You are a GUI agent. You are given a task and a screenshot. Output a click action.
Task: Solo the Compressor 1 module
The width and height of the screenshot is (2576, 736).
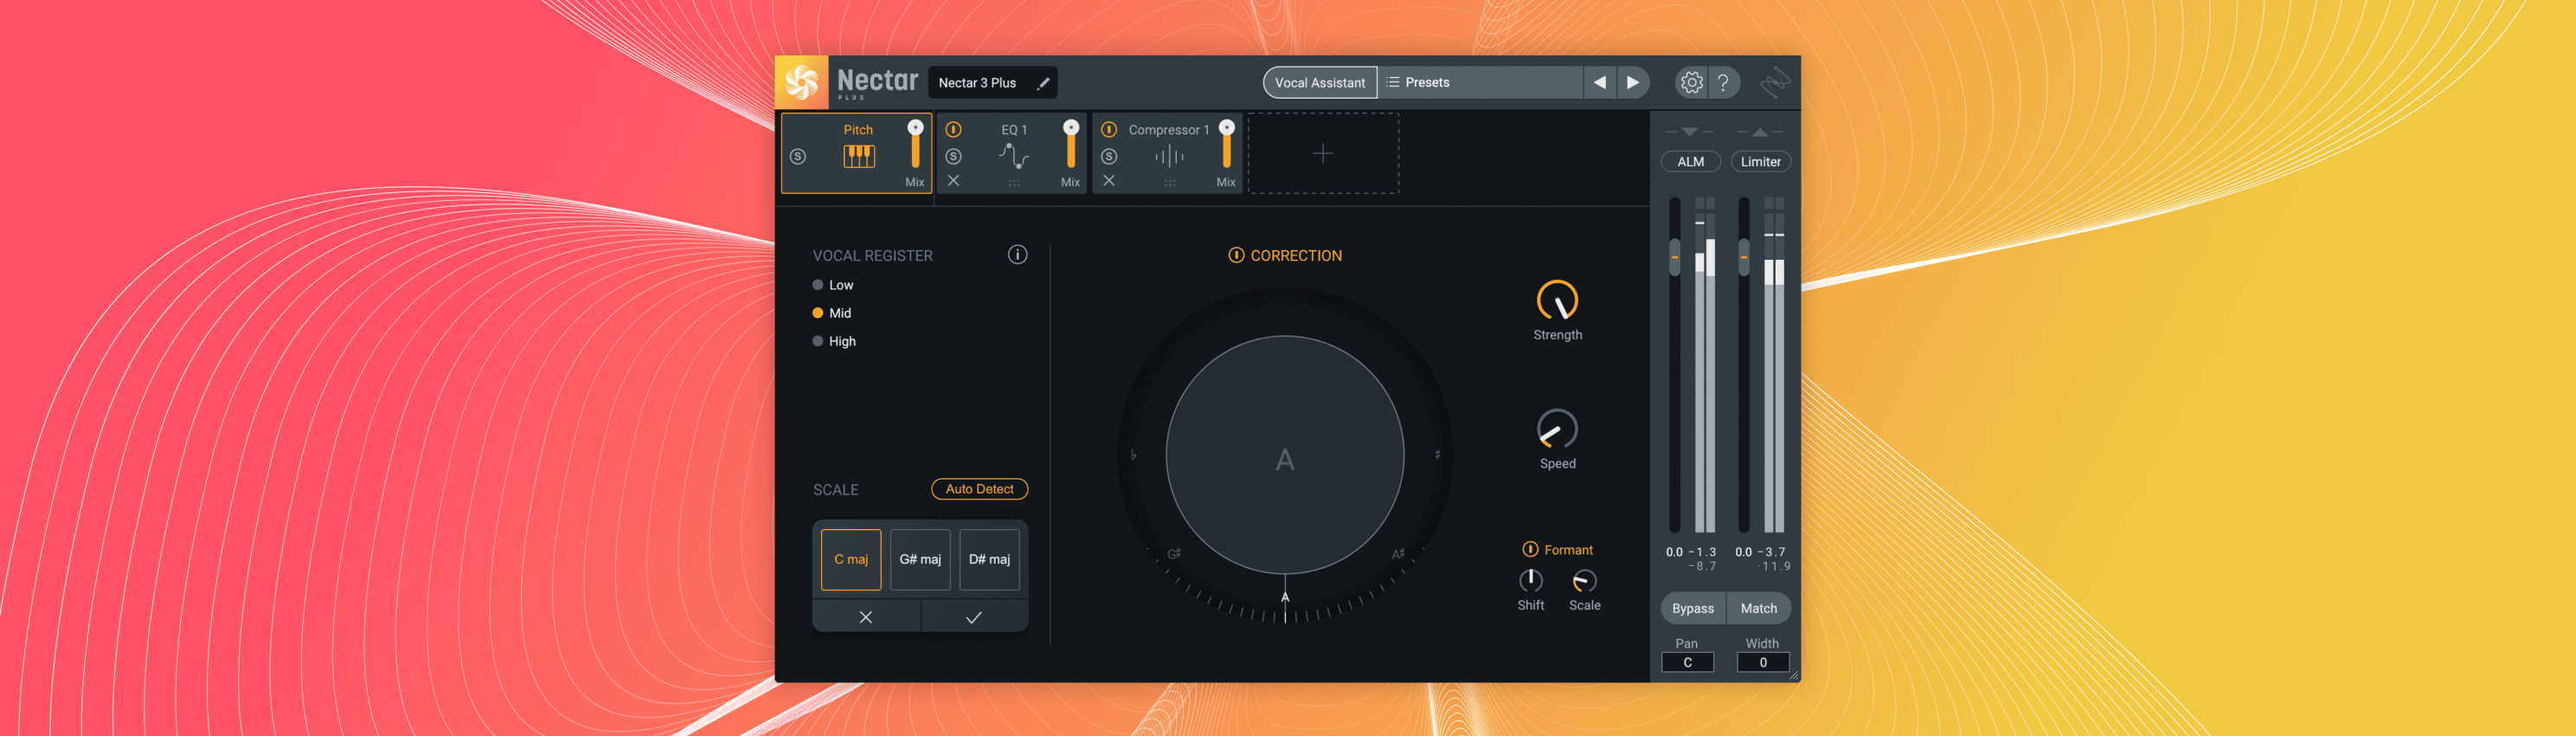click(x=1109, y=157)
